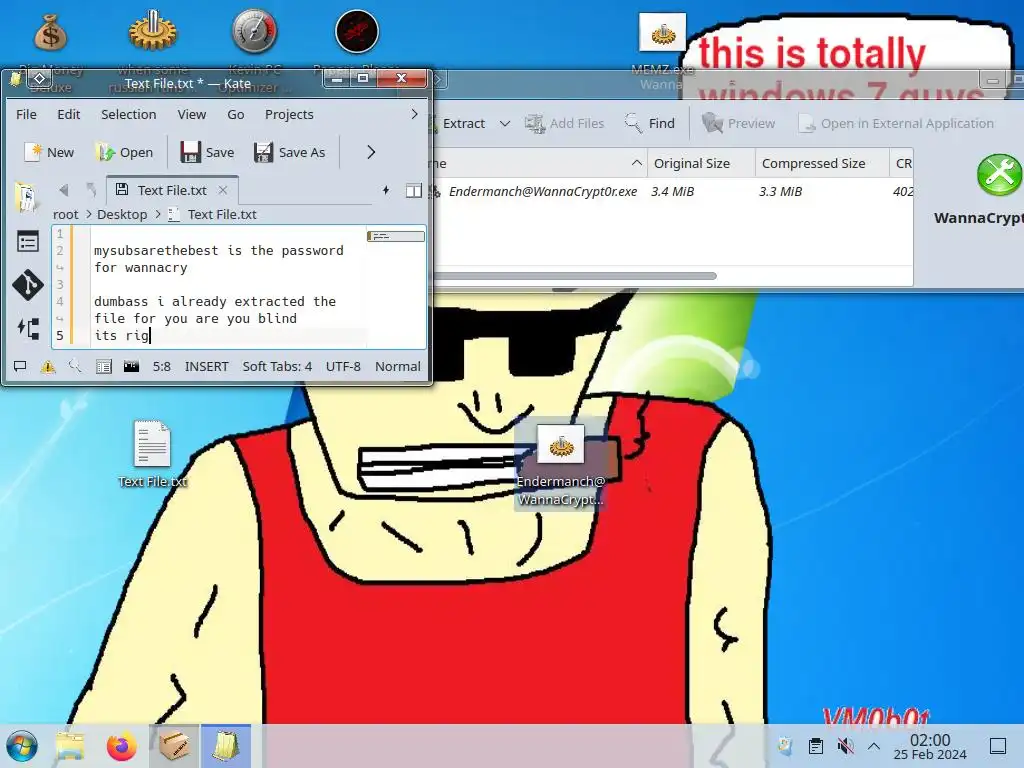Screen dimensions: 1024x768
Task: Click root in the breadcrumb path
Action: pos(65,214)
